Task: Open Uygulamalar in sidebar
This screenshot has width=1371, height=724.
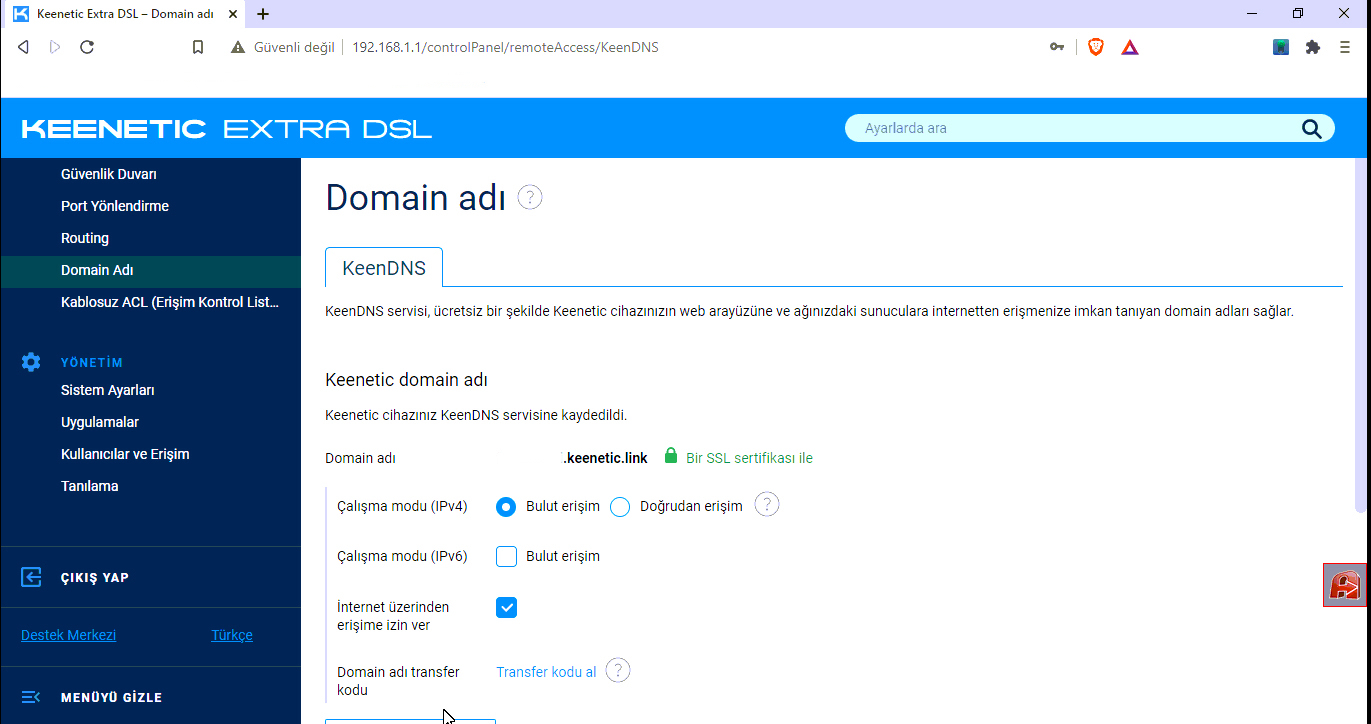Action: pos(100,422)
